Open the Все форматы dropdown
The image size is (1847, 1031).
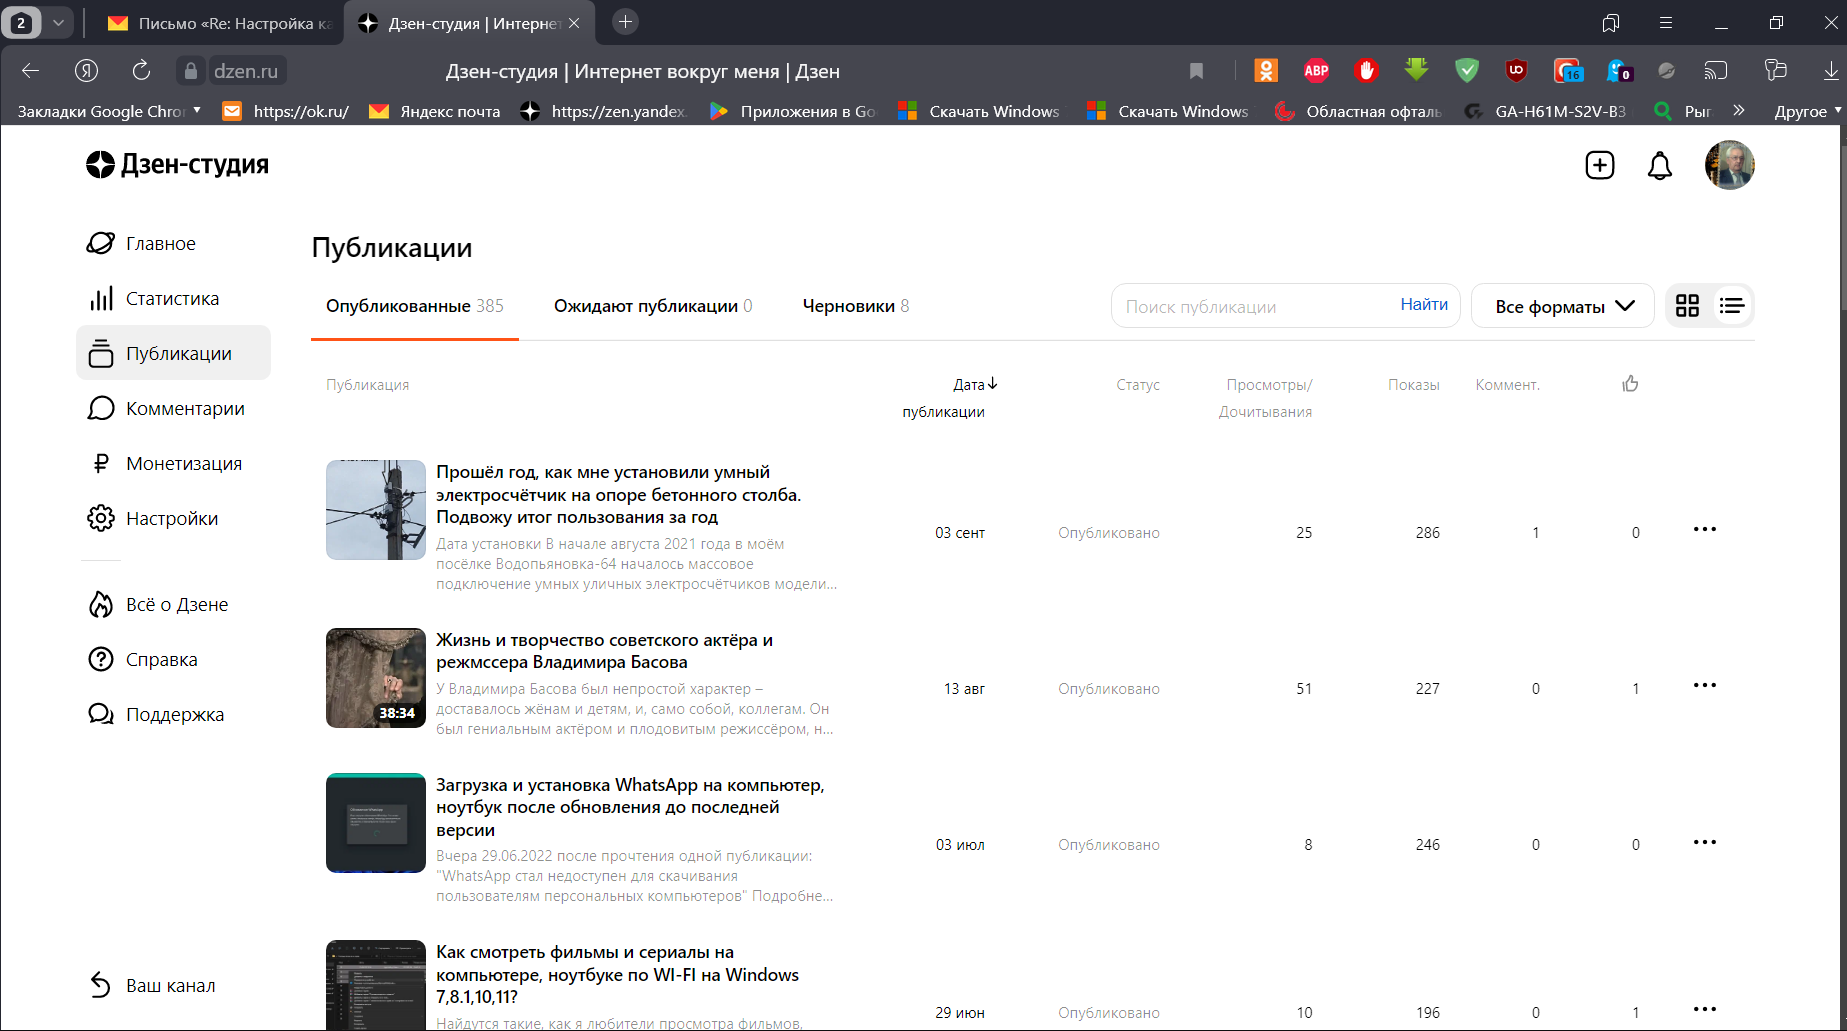(1562, 305)
